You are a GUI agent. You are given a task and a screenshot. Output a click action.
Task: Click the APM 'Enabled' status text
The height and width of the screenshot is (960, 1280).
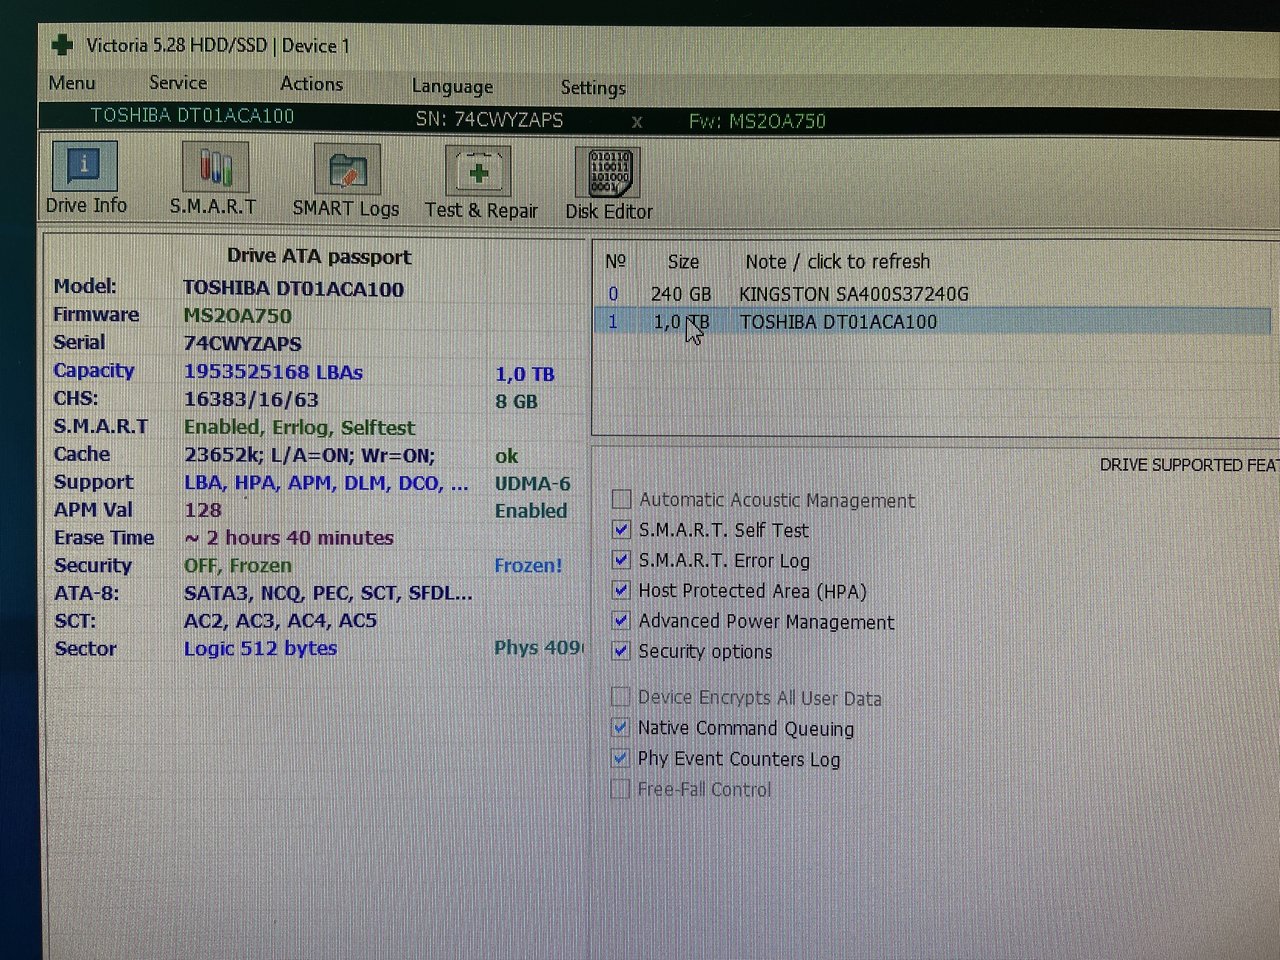(530, 511)
